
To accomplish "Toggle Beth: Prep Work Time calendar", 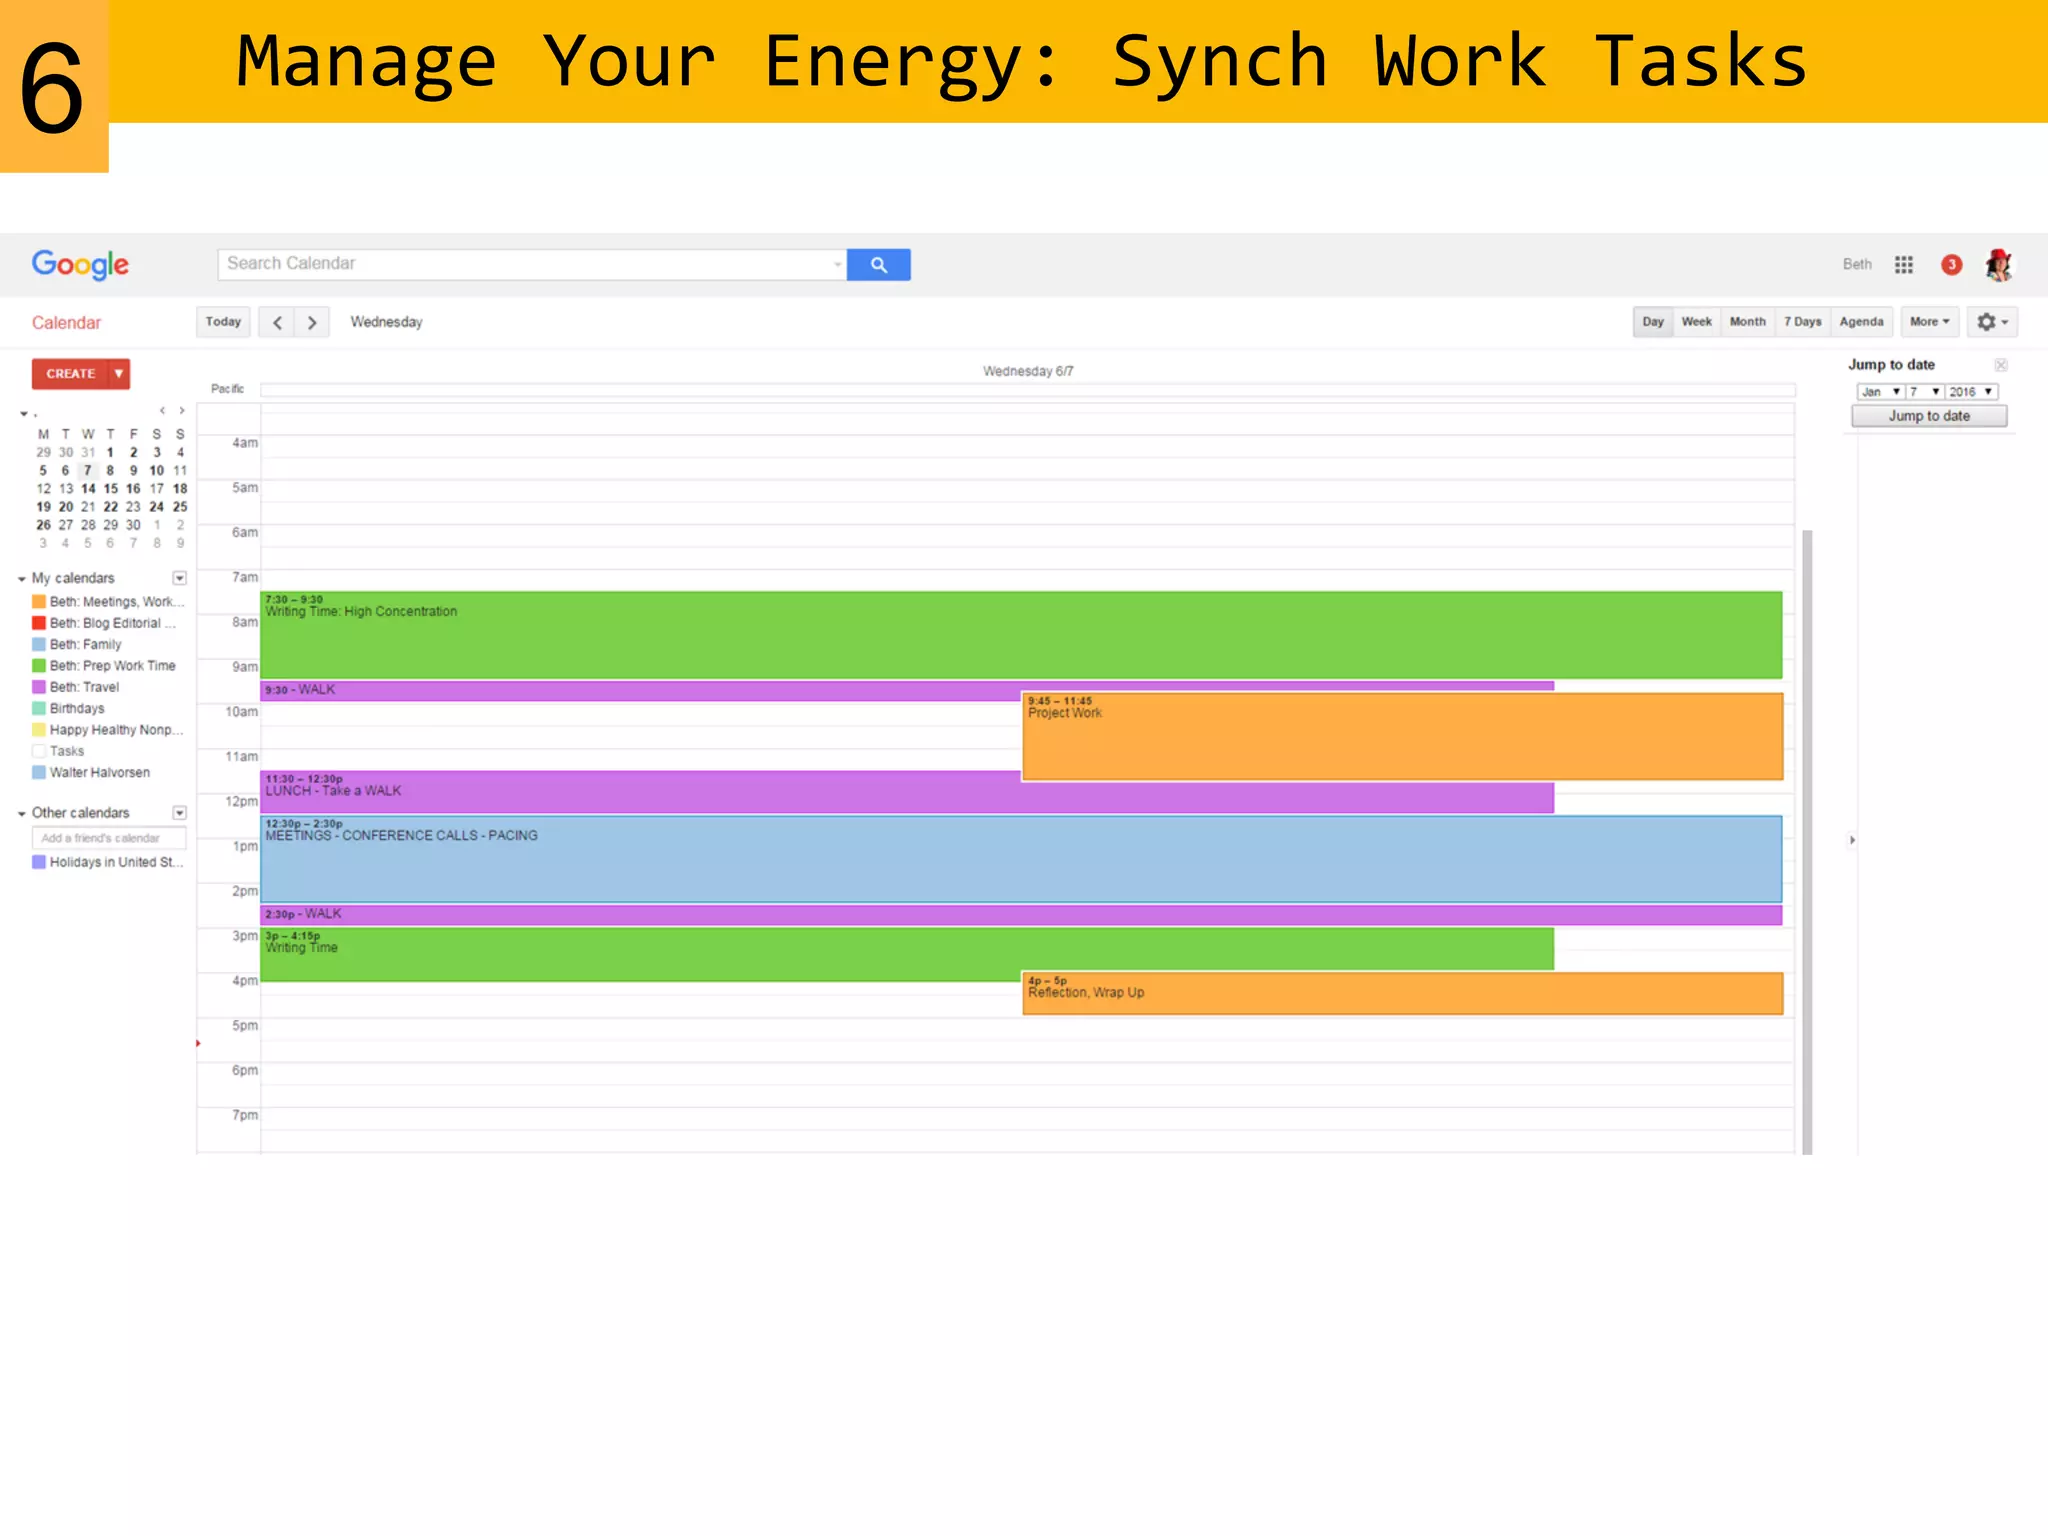I will click(39, 666).
